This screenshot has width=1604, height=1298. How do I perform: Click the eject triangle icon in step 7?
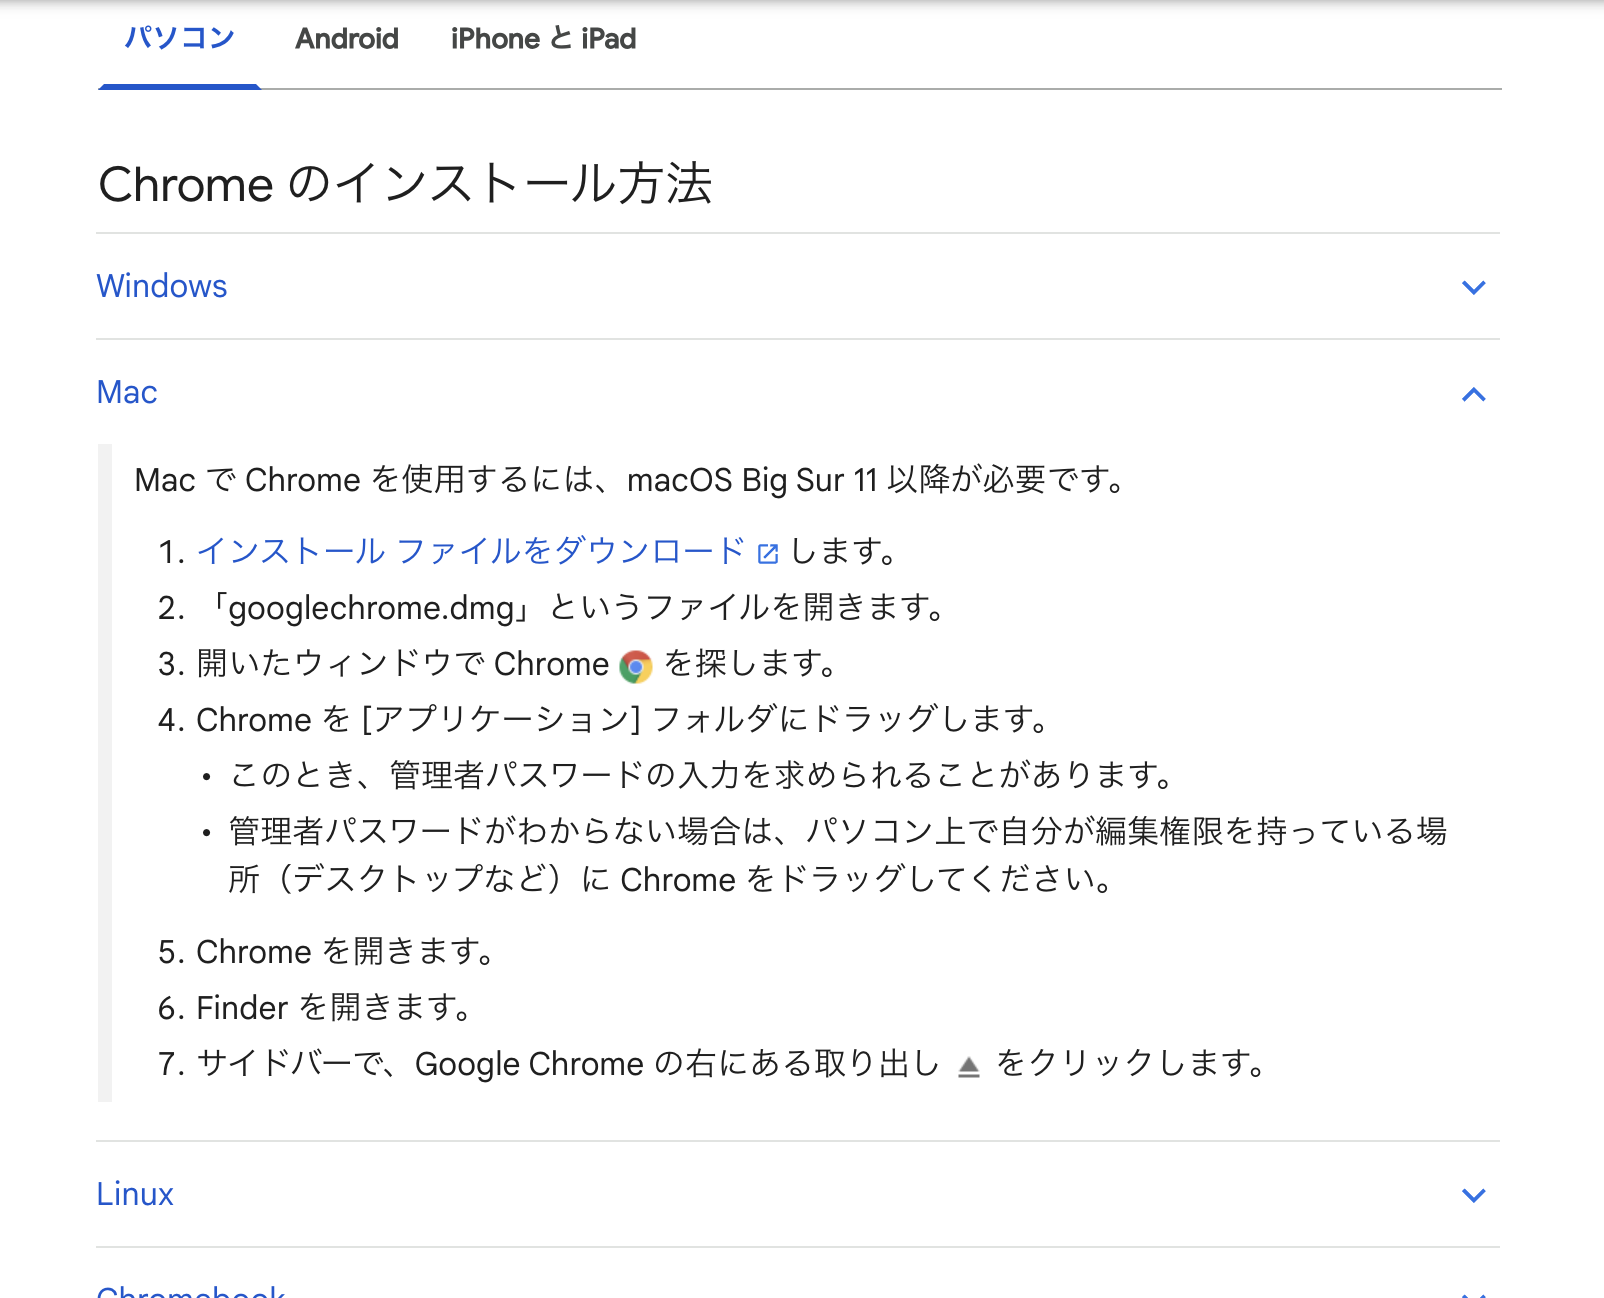tap(968, 1066)
